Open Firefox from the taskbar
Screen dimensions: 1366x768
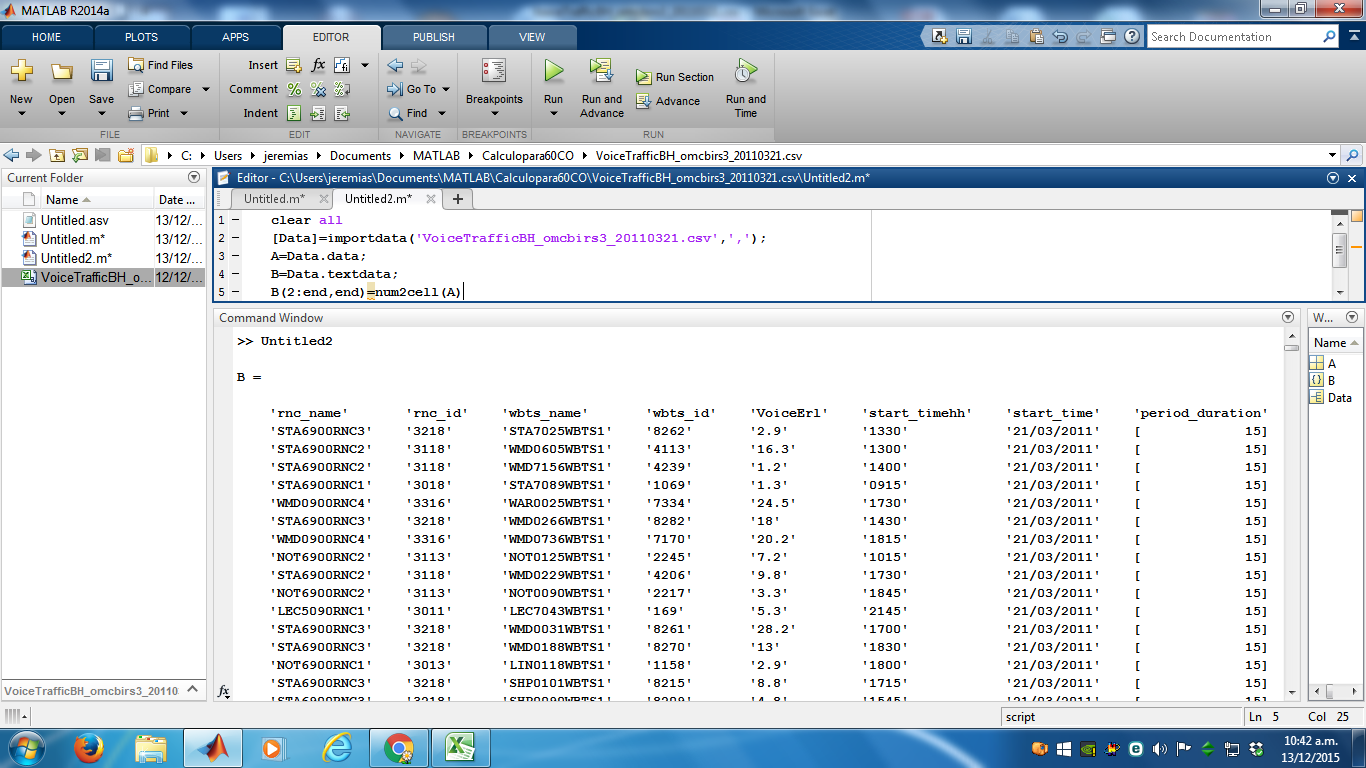(x=89, y=748)
